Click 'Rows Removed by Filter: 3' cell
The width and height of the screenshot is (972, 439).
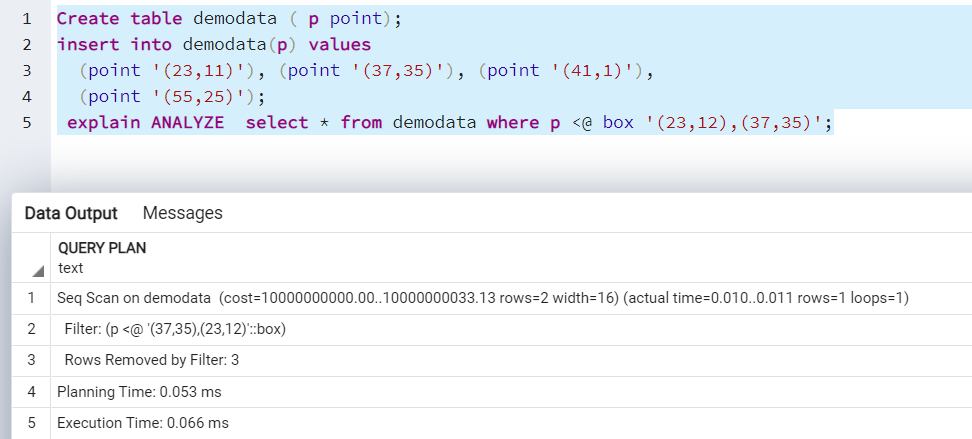pyautogui.click(x=511, y=360)
